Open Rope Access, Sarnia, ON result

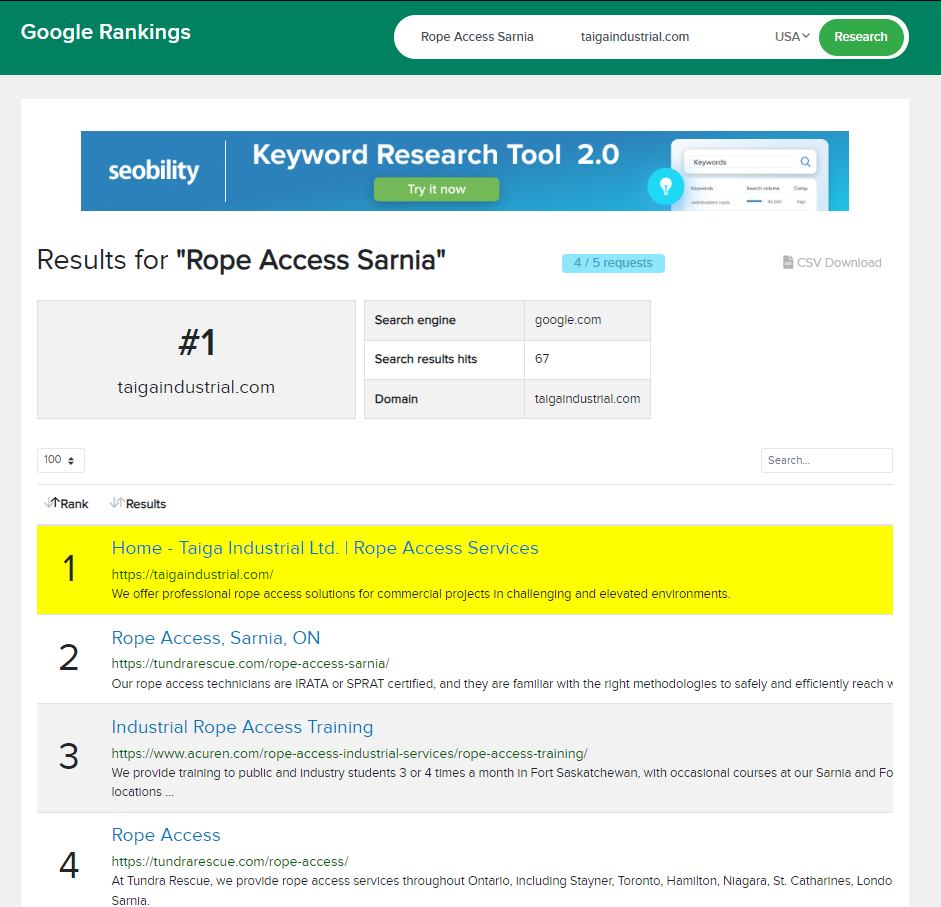tap(215, 637)
